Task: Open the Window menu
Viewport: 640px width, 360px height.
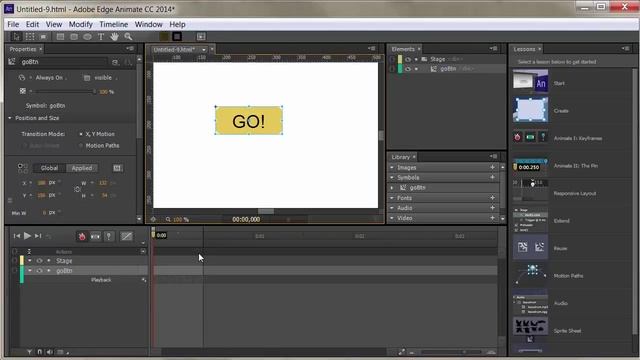Action: tap(149, 24)
